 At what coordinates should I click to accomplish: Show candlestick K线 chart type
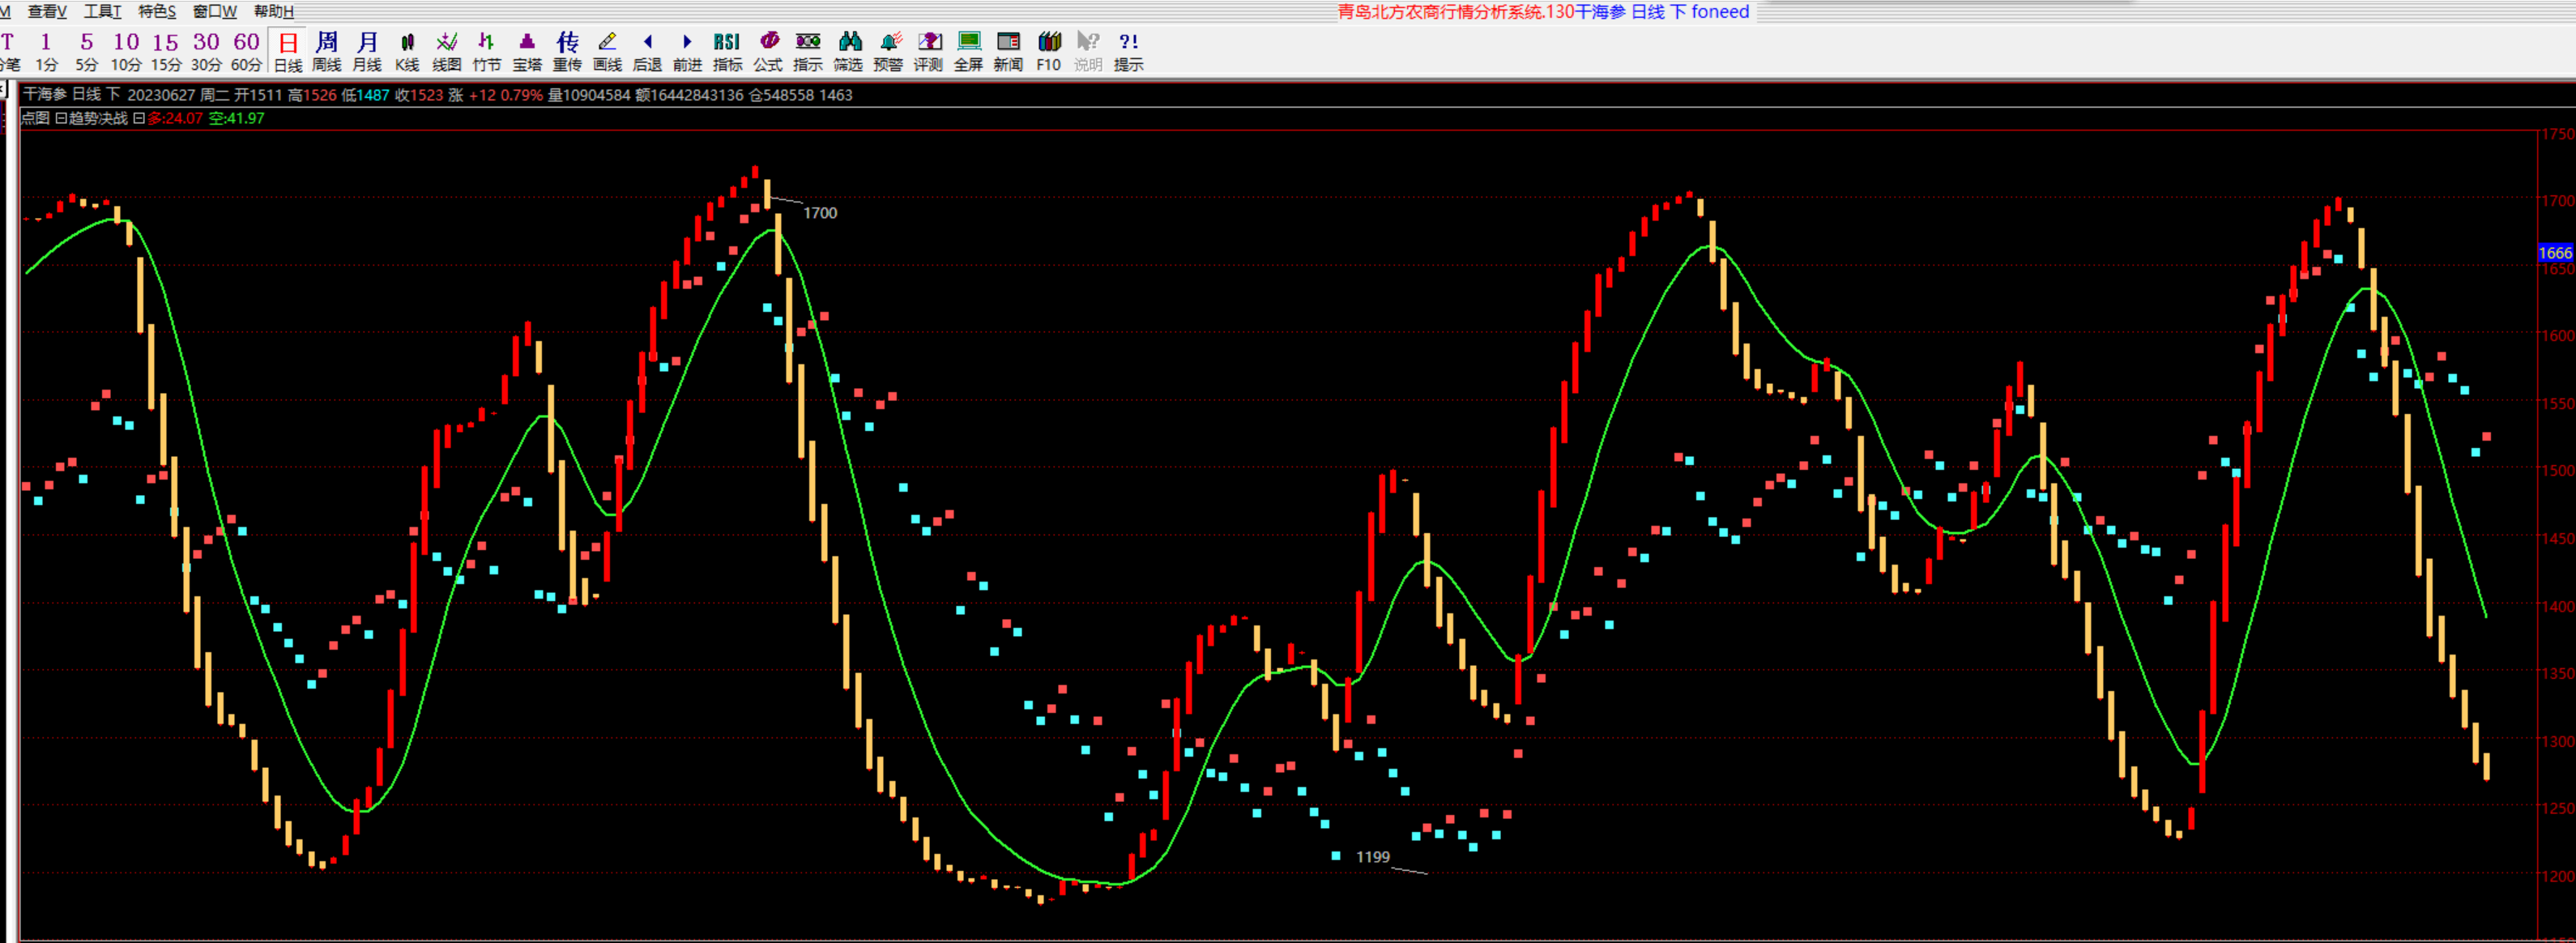point(407,51)
